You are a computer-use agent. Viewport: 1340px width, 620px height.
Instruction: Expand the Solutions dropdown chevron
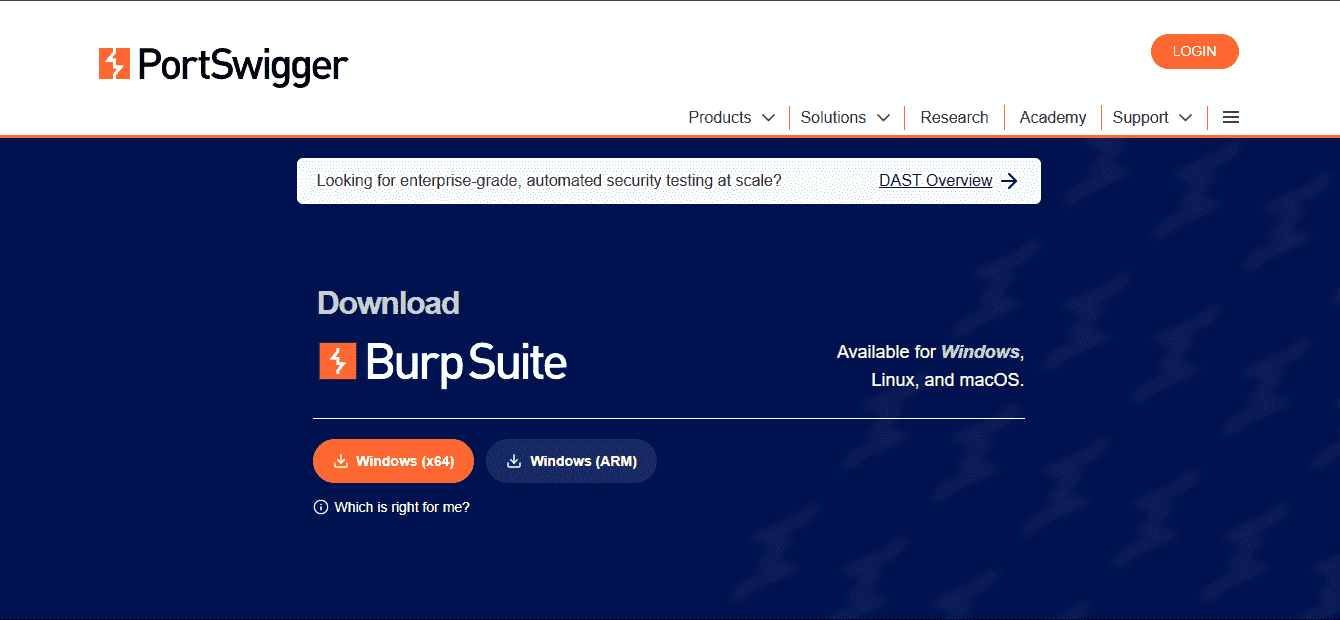[883, 118]
